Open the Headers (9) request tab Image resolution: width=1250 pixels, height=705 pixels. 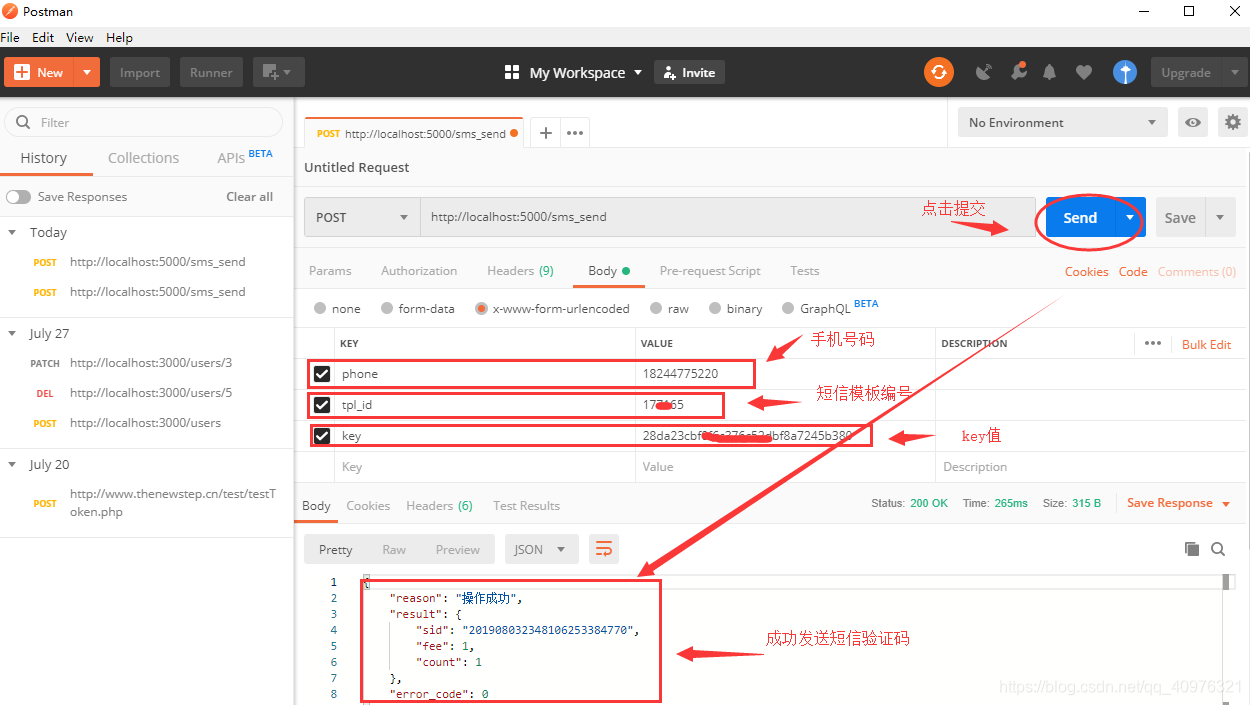coord(520,271)
